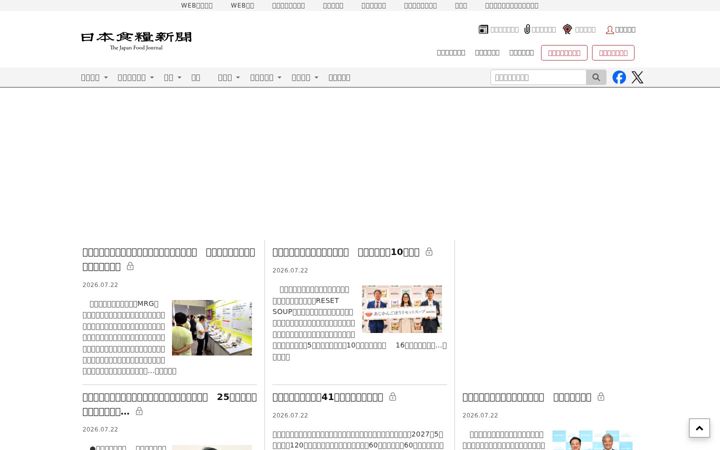The height and width of the screenshot is (450, 720).
Task: Click the "2026.07.22" date under the "10" headline
Action: pyautogui.click(x=290, y=270)
